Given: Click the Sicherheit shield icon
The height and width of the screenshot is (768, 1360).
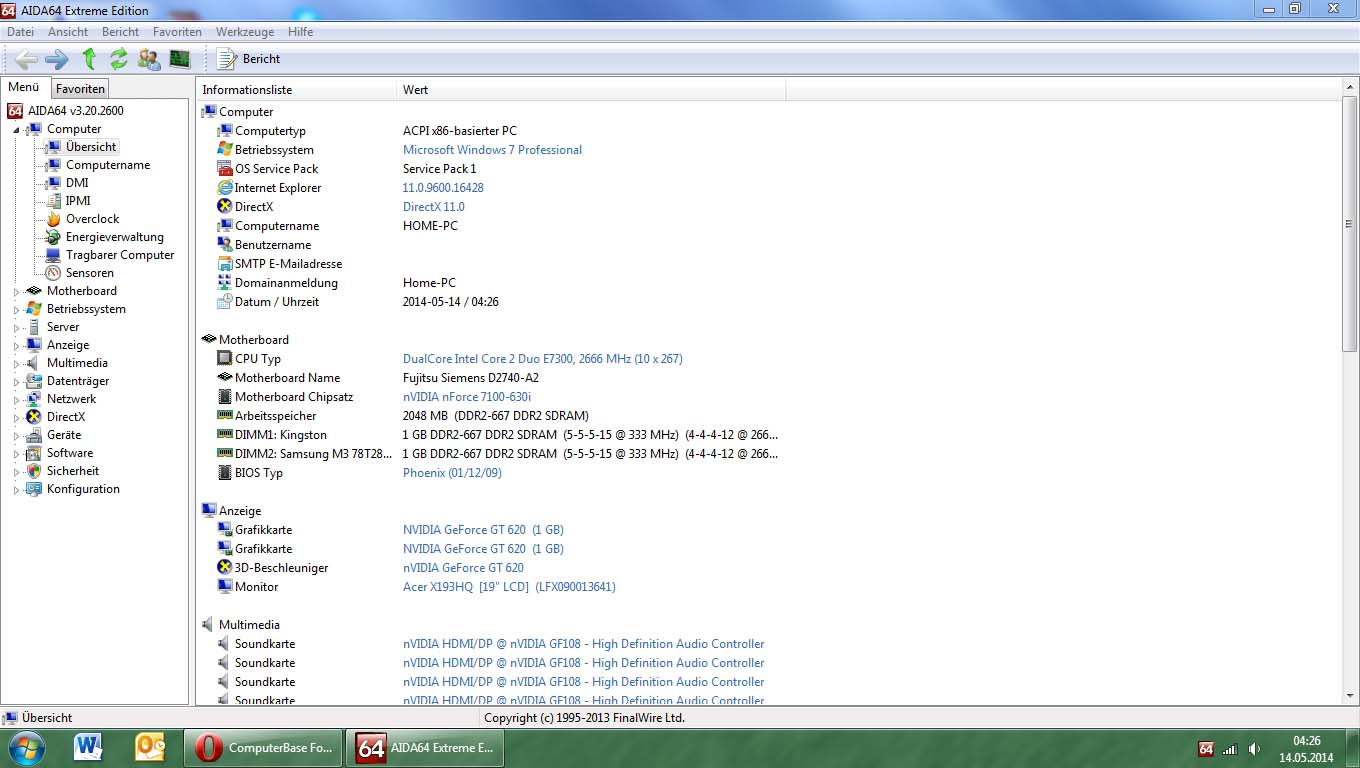Looking at the screenshot, I should 34,471.
